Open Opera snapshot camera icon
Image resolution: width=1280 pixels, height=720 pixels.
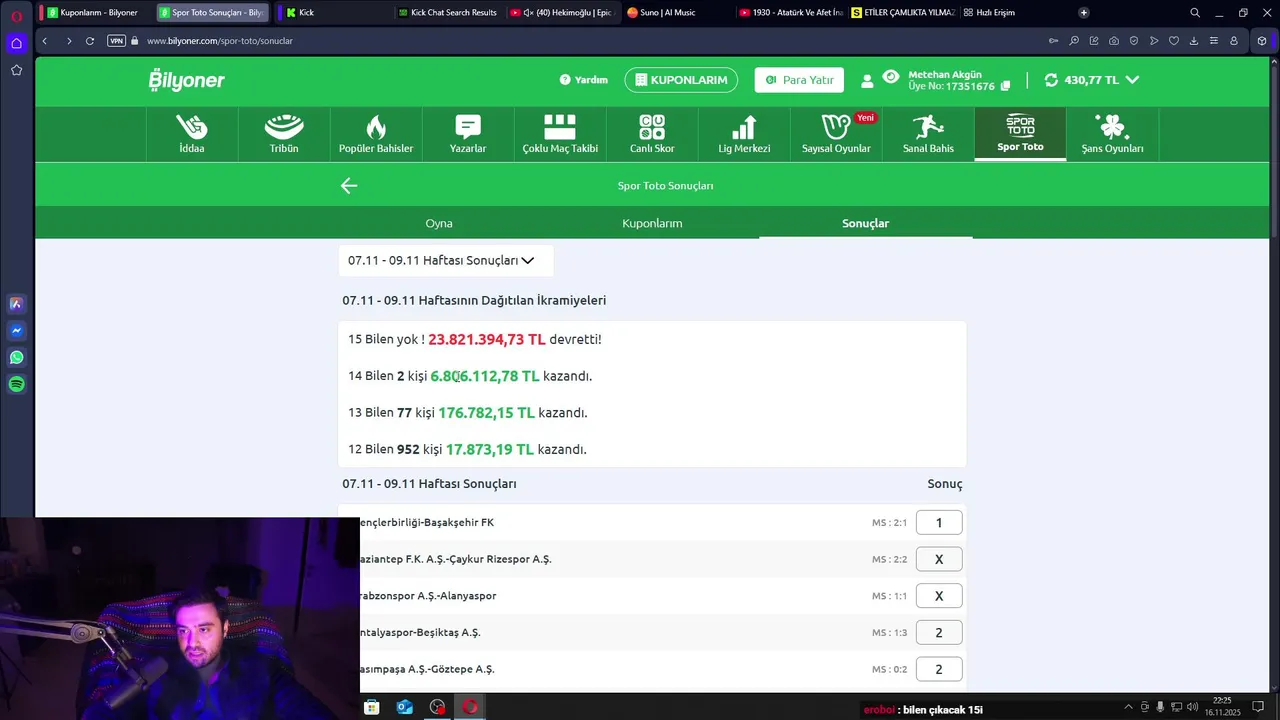(x=1114, y=41)
